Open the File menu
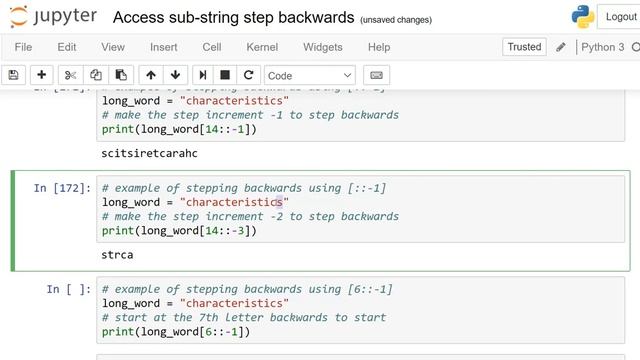The height and width of the screenshot is (360, 640). (x=23, y=47)
